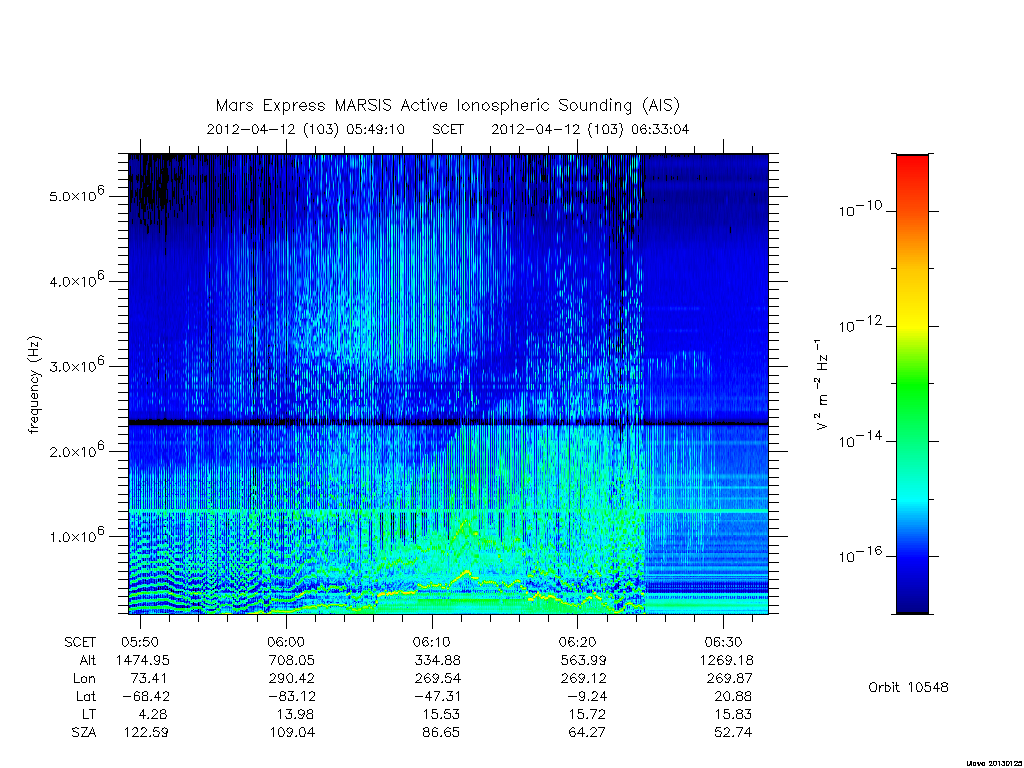Screen dimensions: 1024x768
Task: Click the 'Lat' row label
Action: (x=86, y=696)
